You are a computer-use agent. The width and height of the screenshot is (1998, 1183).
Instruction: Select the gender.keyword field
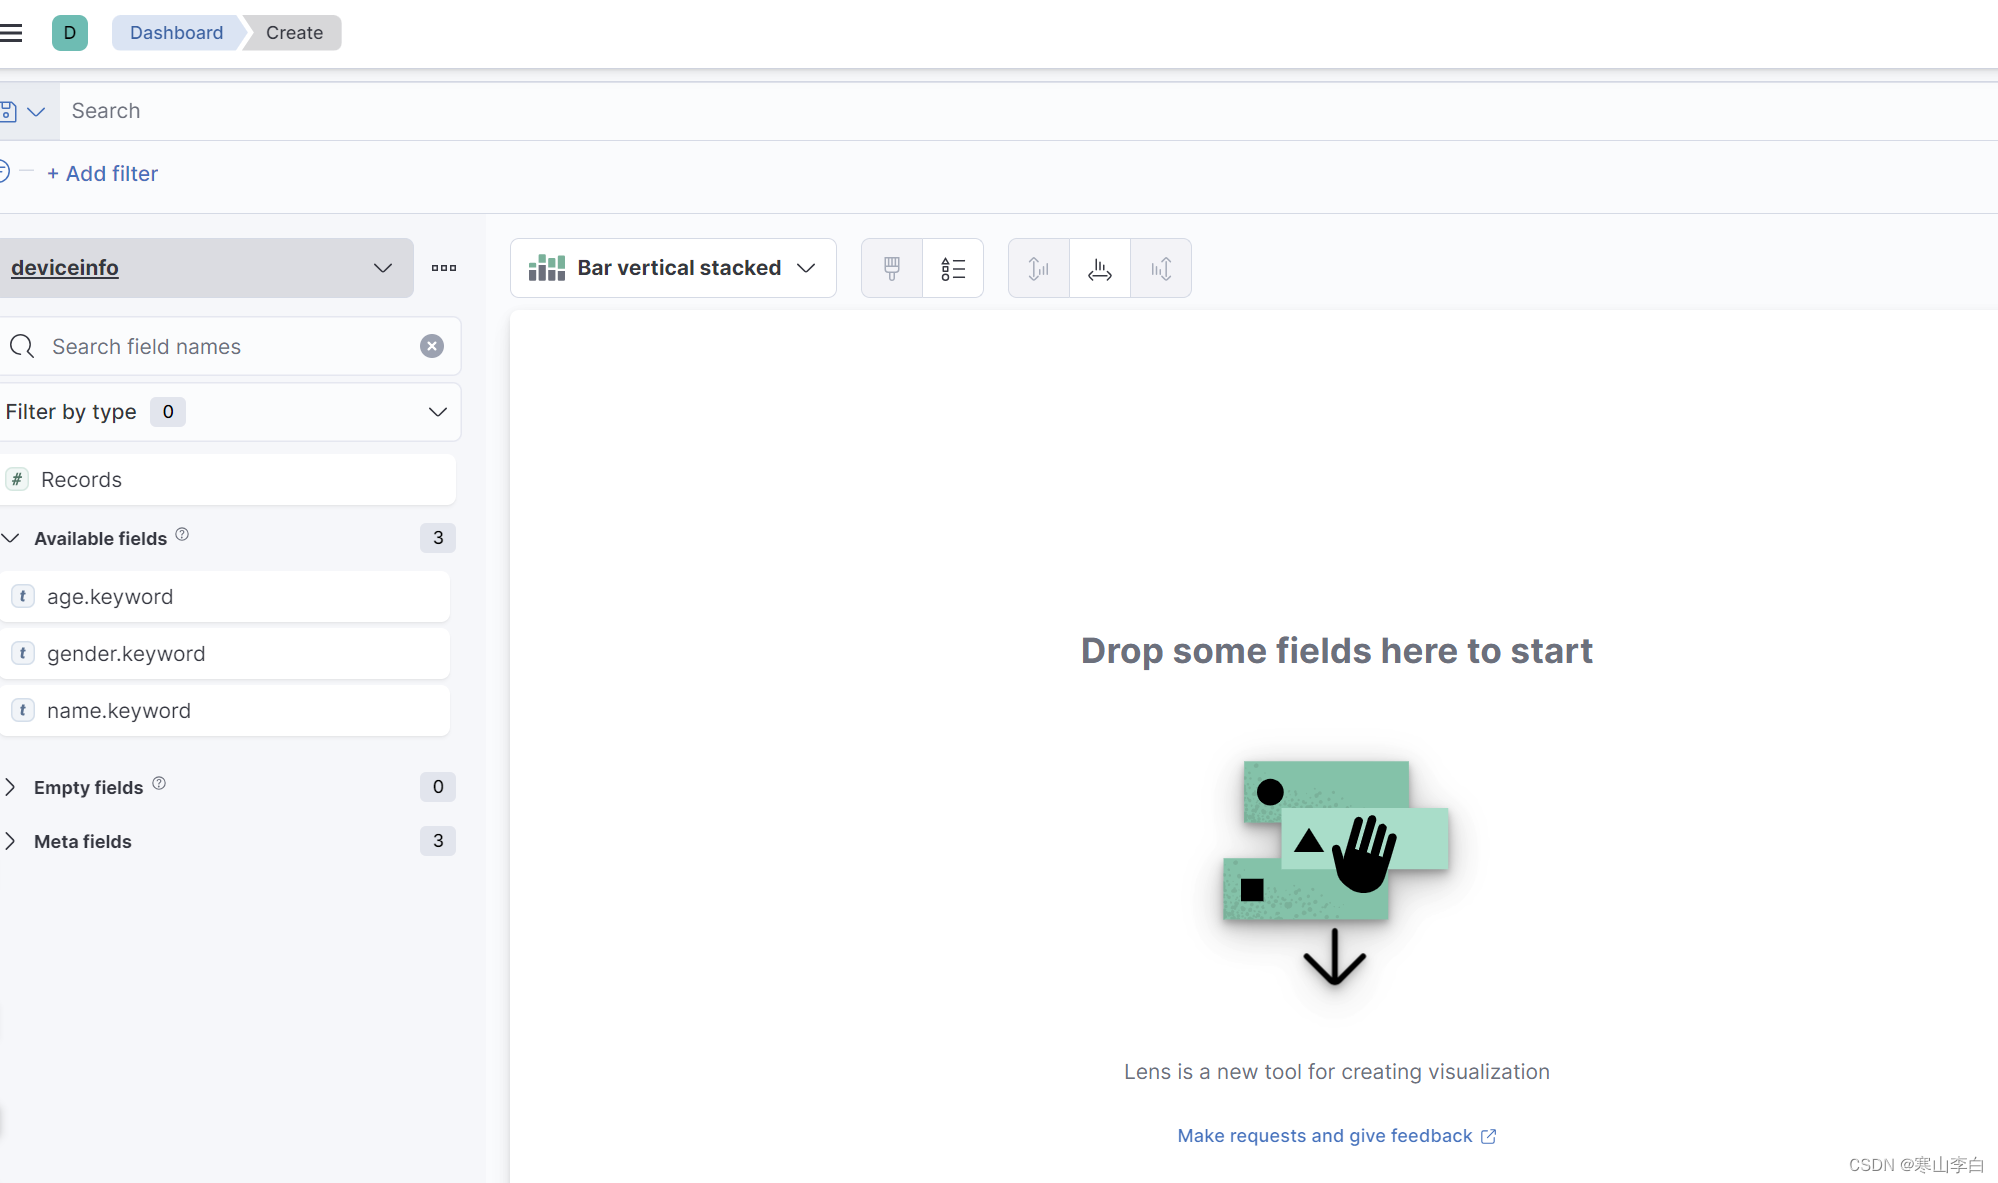click(x=126, y=654)
